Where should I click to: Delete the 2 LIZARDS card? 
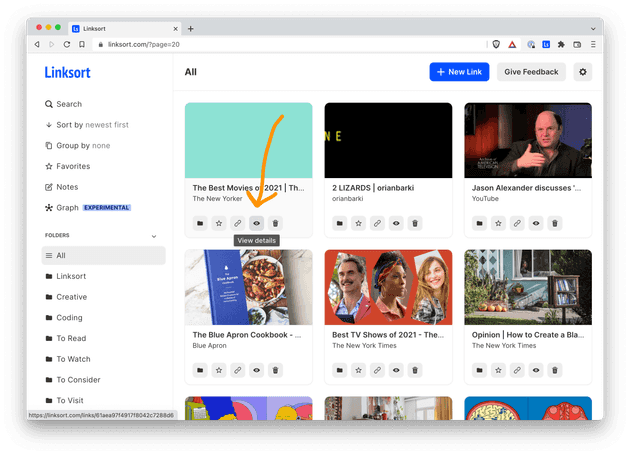tap(415, 223)
